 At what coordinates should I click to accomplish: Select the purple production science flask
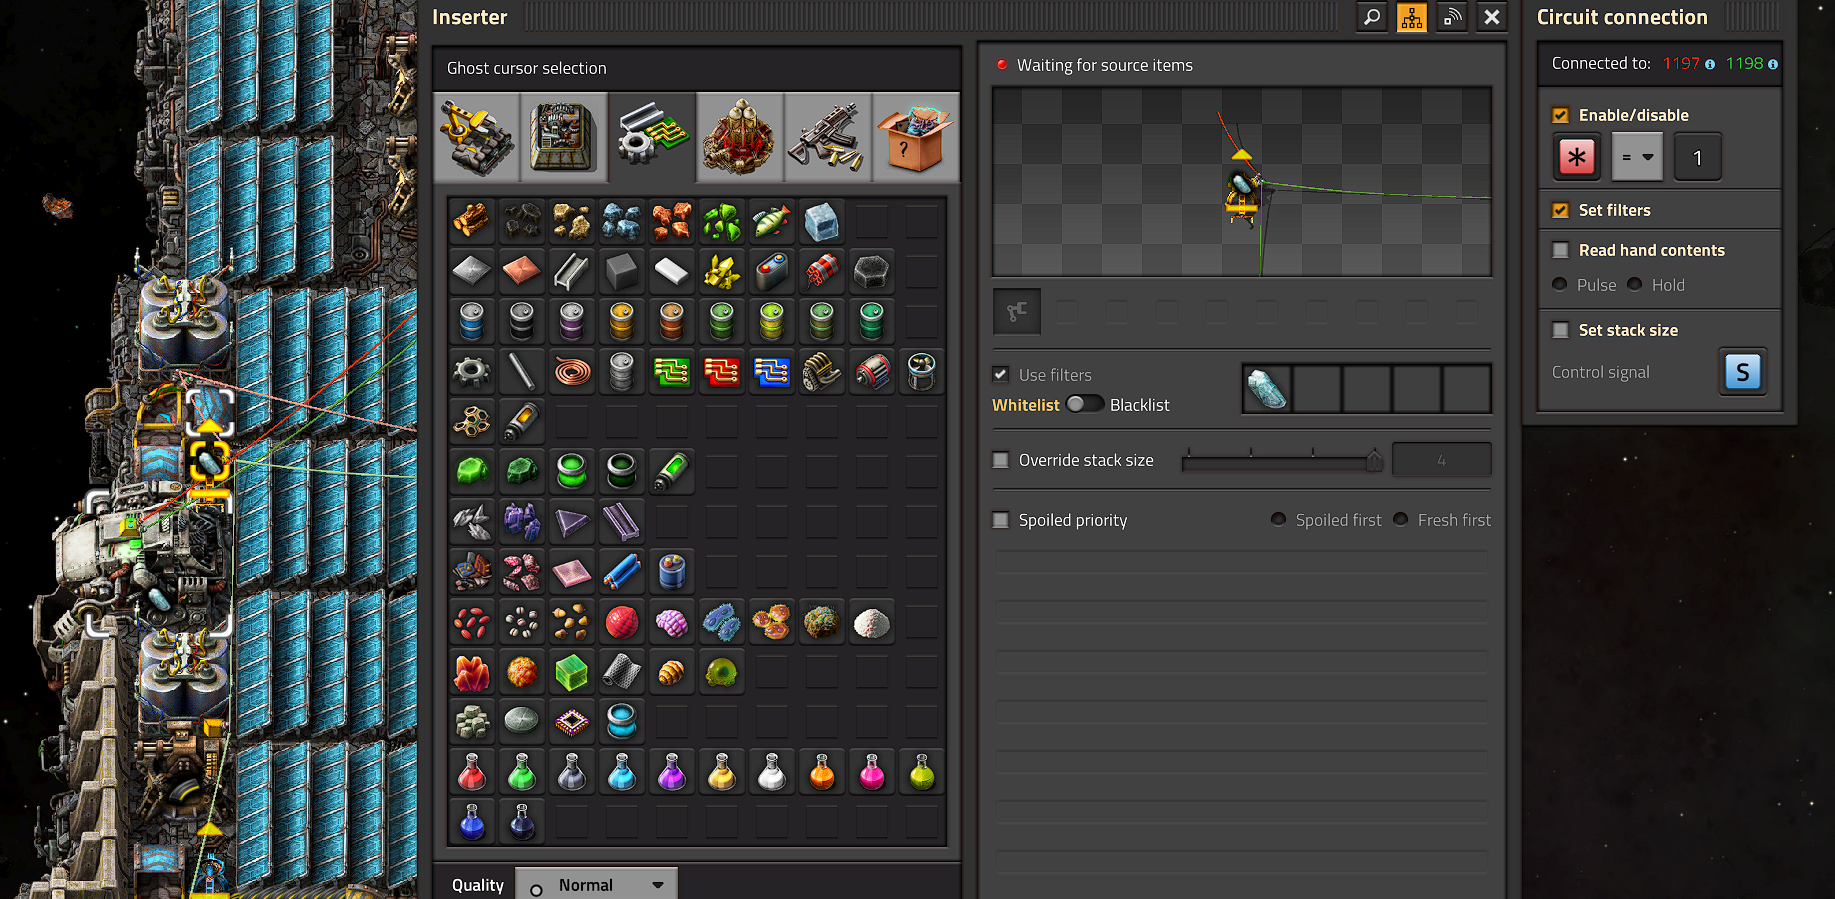672,772
